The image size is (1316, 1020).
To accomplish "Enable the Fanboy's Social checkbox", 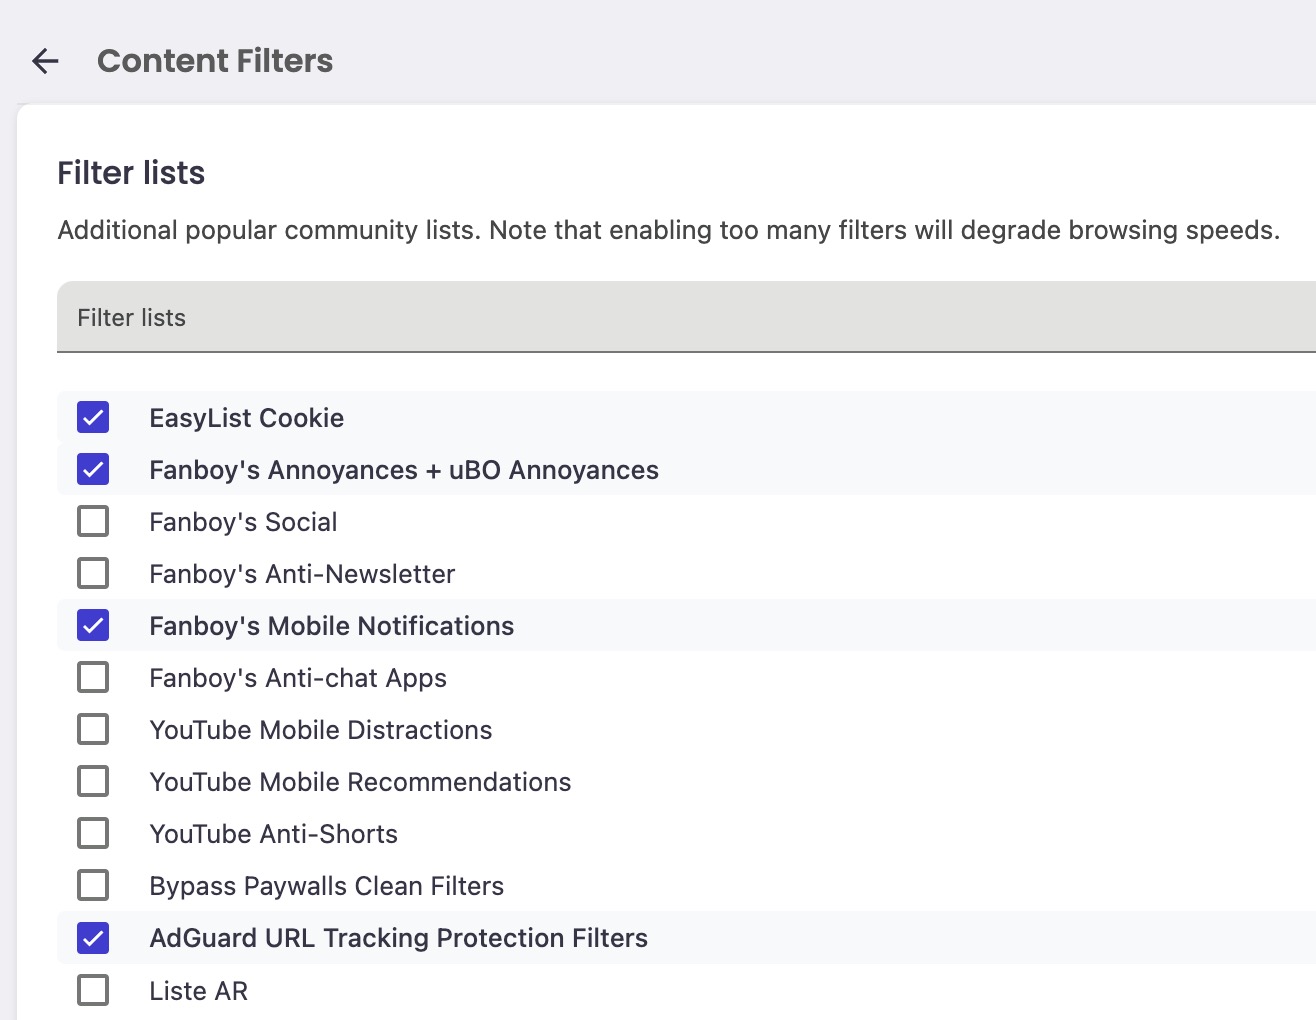I will [x=93, y=521].
